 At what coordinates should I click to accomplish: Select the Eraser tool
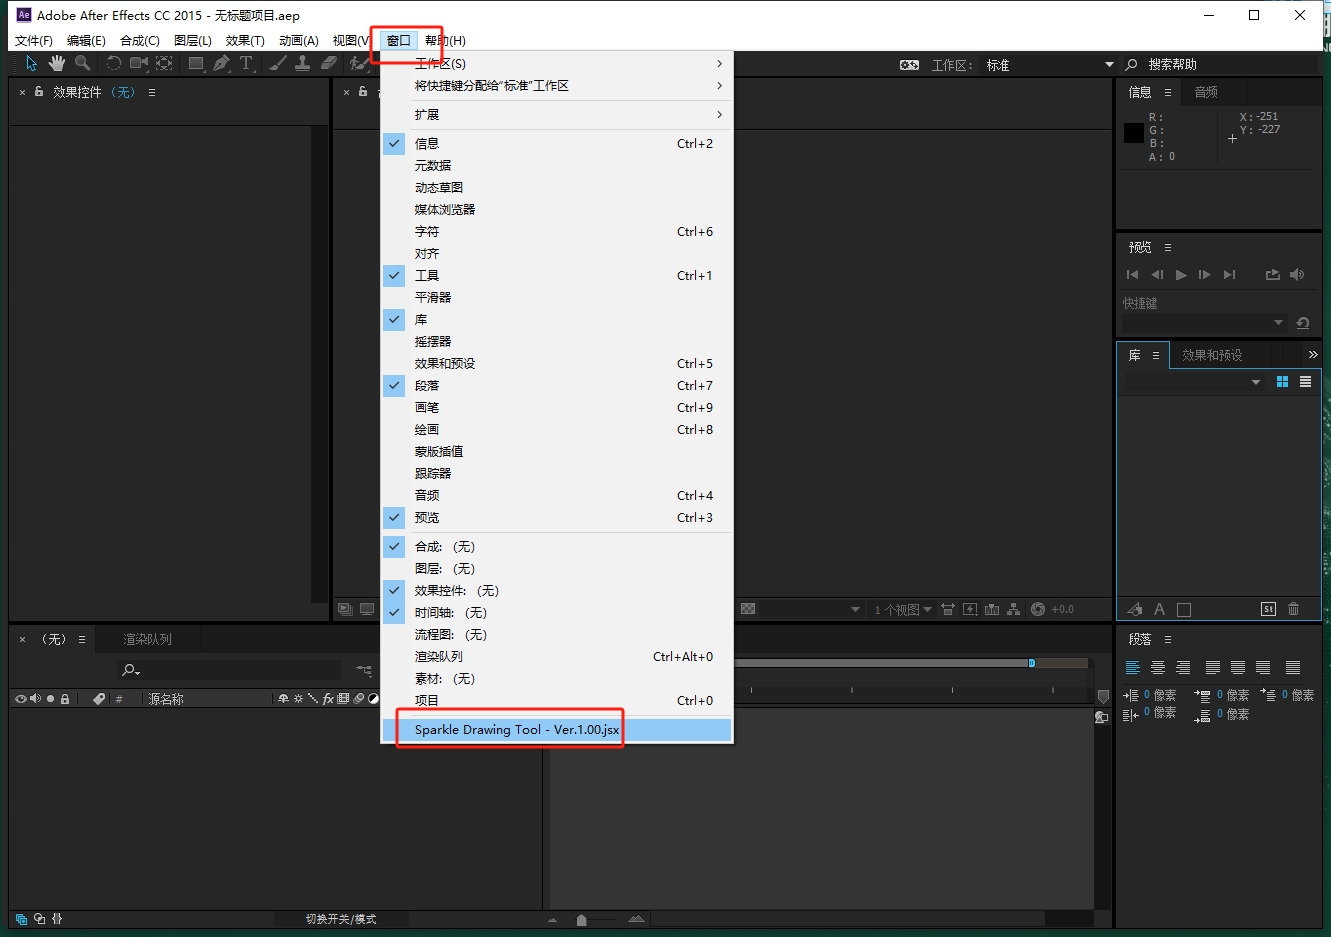(x=329, y=63)
